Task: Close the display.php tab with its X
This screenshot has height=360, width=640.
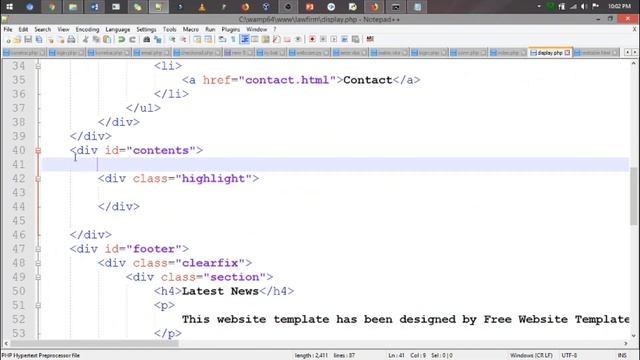Action: click(x=567, y=53)
